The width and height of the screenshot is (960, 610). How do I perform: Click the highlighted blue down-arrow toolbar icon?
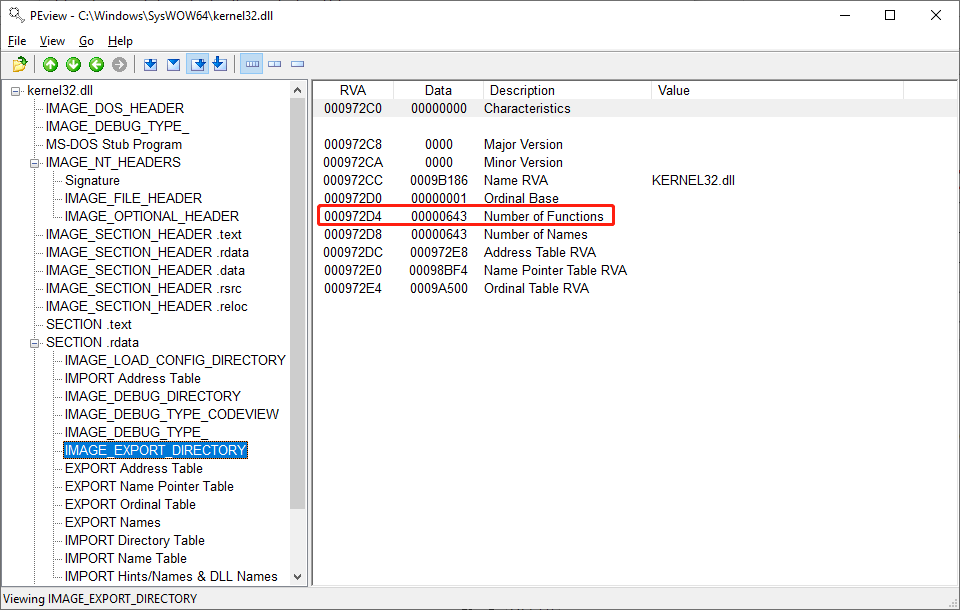coord(198,65)
